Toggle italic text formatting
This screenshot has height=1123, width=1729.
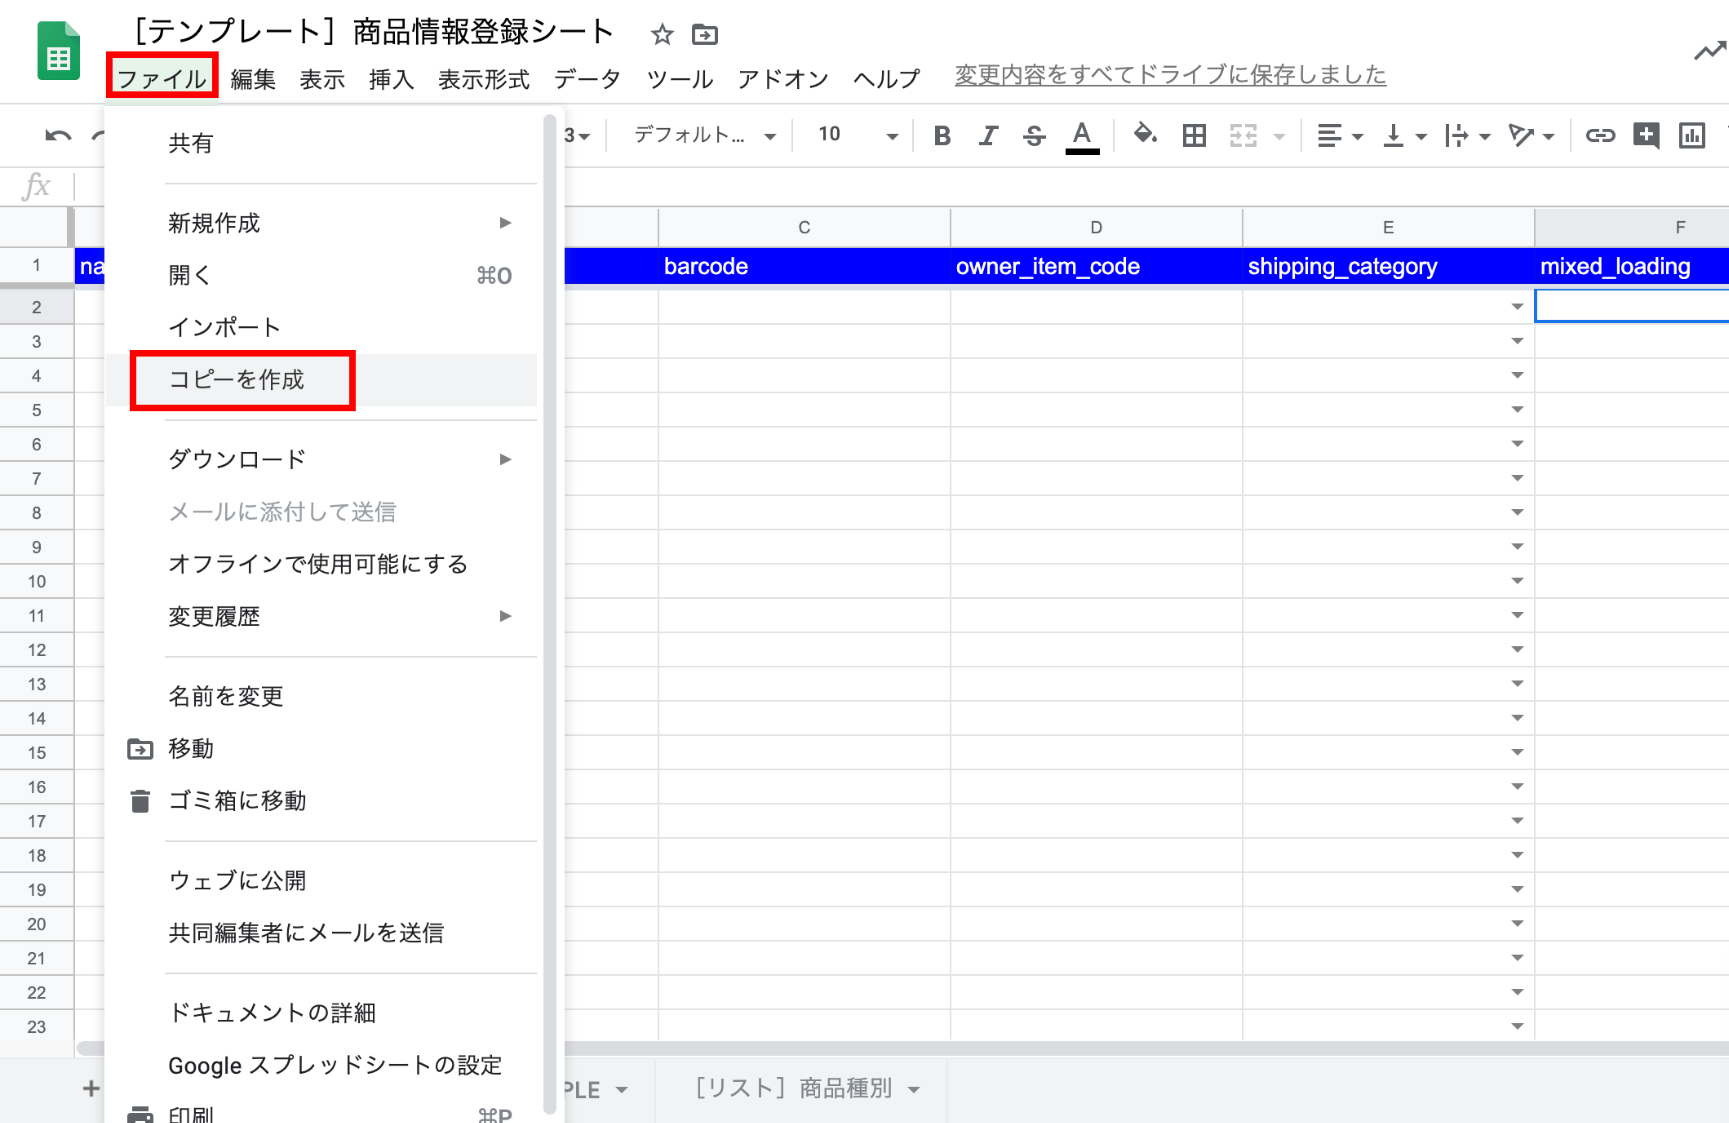(x=988, y=136)
